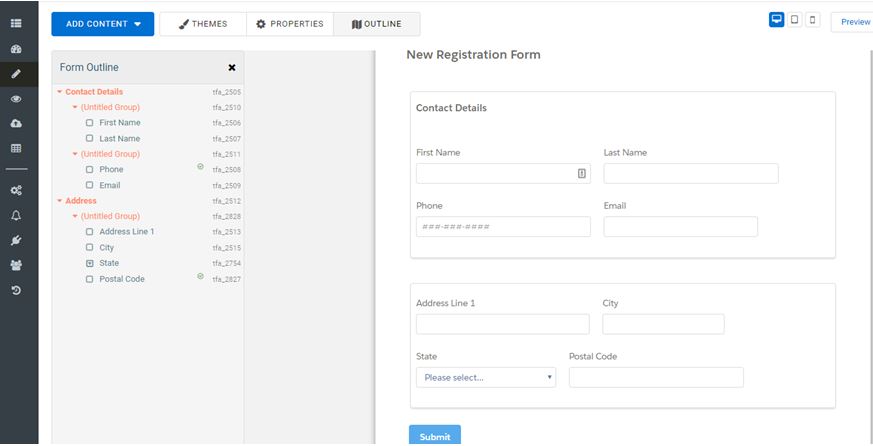Click green check icon beside Postal Code
Image resolution: width=873 pixels, height=446 pixels.
click(x=200, y=276)
